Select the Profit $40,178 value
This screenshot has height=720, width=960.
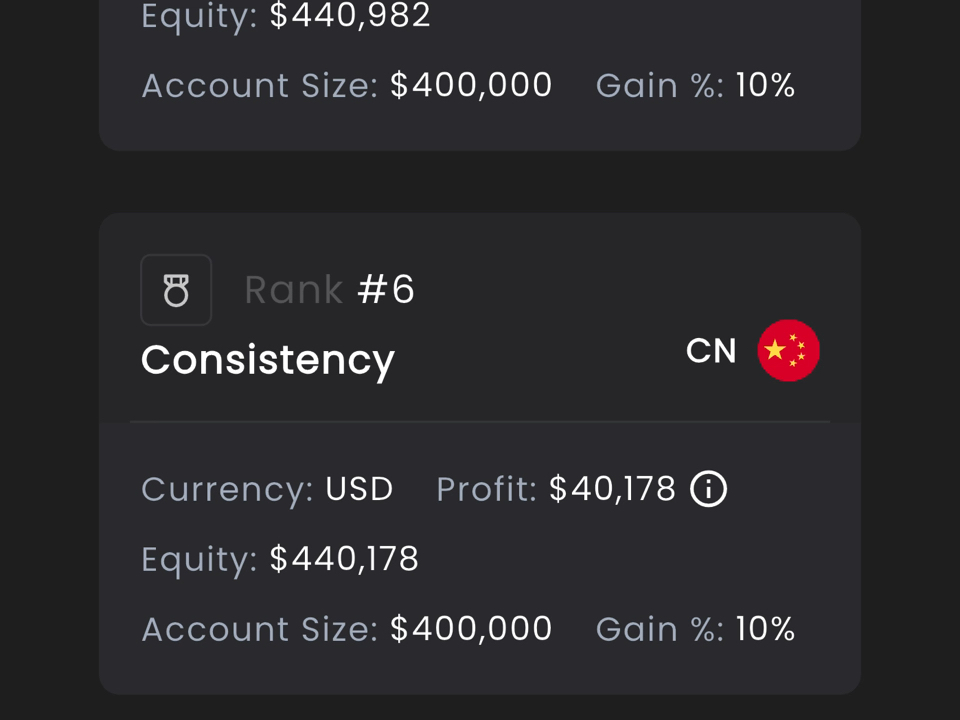tap(612, 489)
